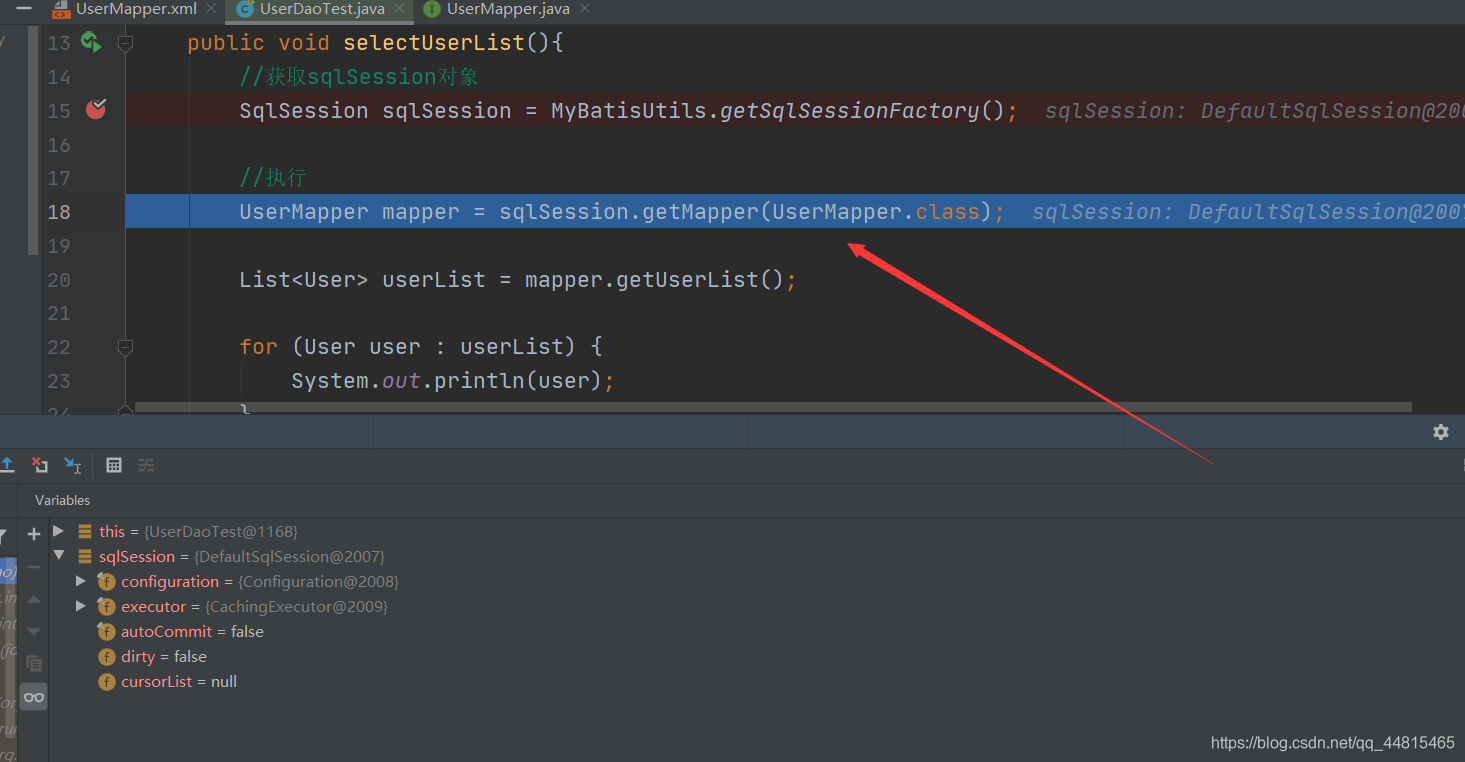Click the Run to Cursor debugger icon
This screenshot has height=762, width=1465.
point(73,465)
